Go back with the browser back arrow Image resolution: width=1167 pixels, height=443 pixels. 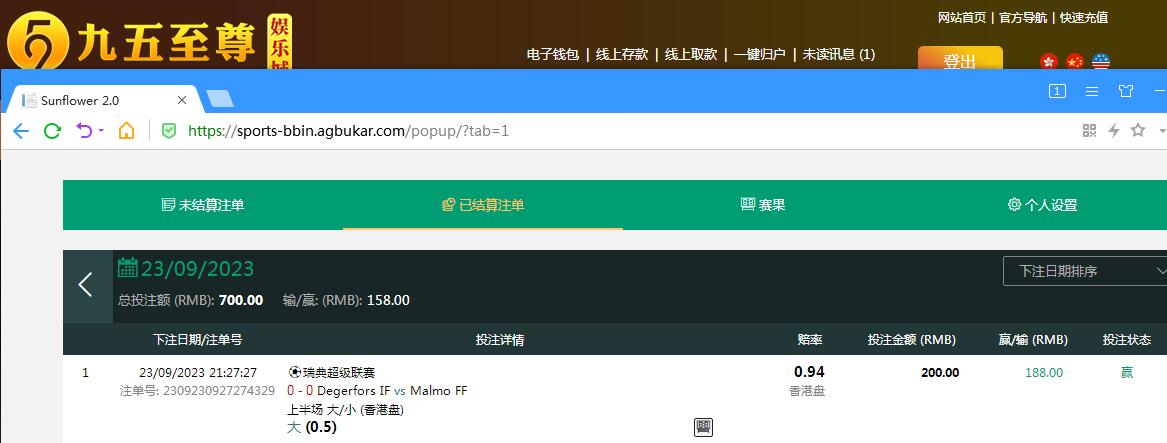(x=21, y=131)
